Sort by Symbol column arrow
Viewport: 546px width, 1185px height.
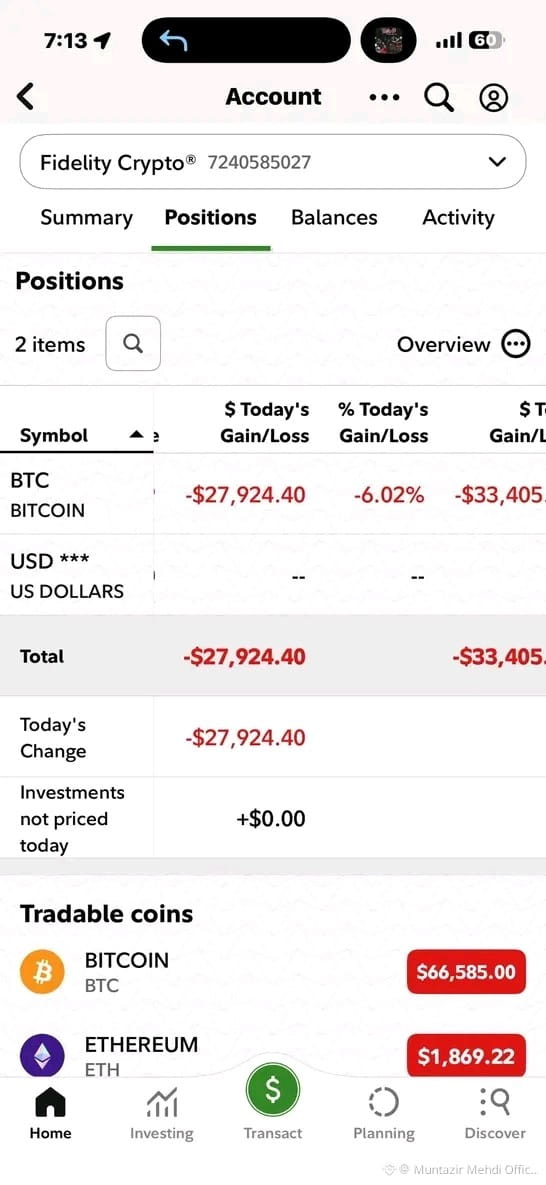coord(136,435)
